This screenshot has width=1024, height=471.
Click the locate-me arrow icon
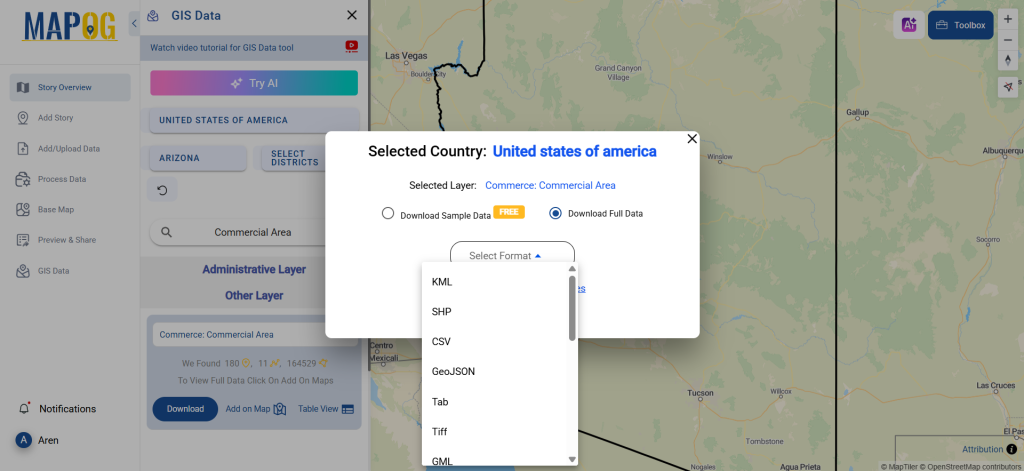point(1007,87)
